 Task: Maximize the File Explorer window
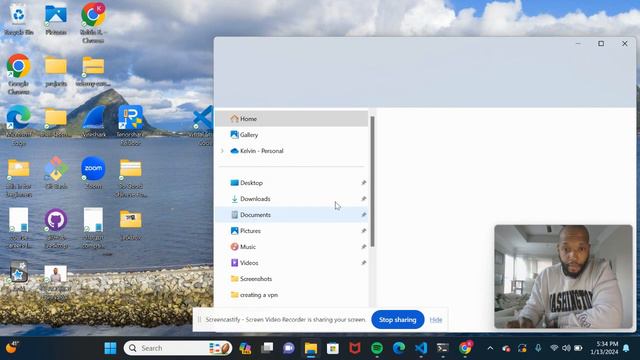point(601,44)
